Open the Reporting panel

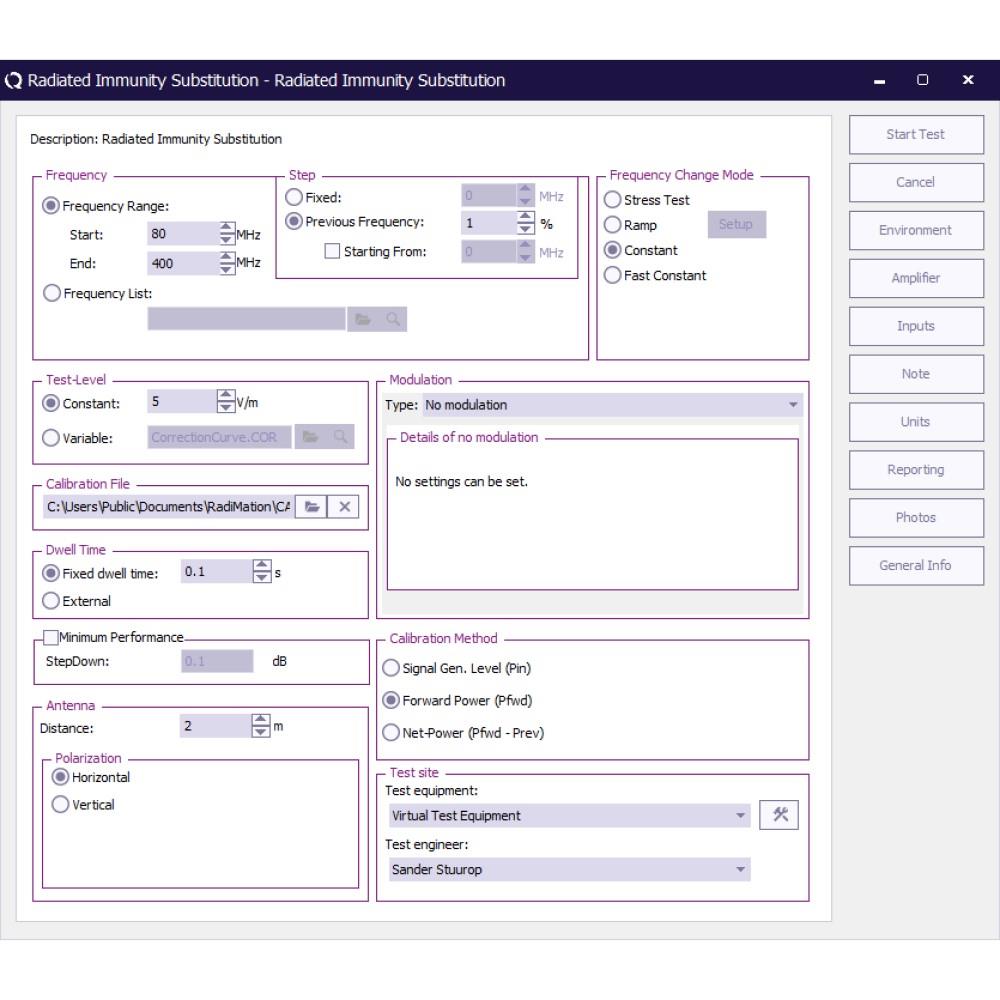915,469
